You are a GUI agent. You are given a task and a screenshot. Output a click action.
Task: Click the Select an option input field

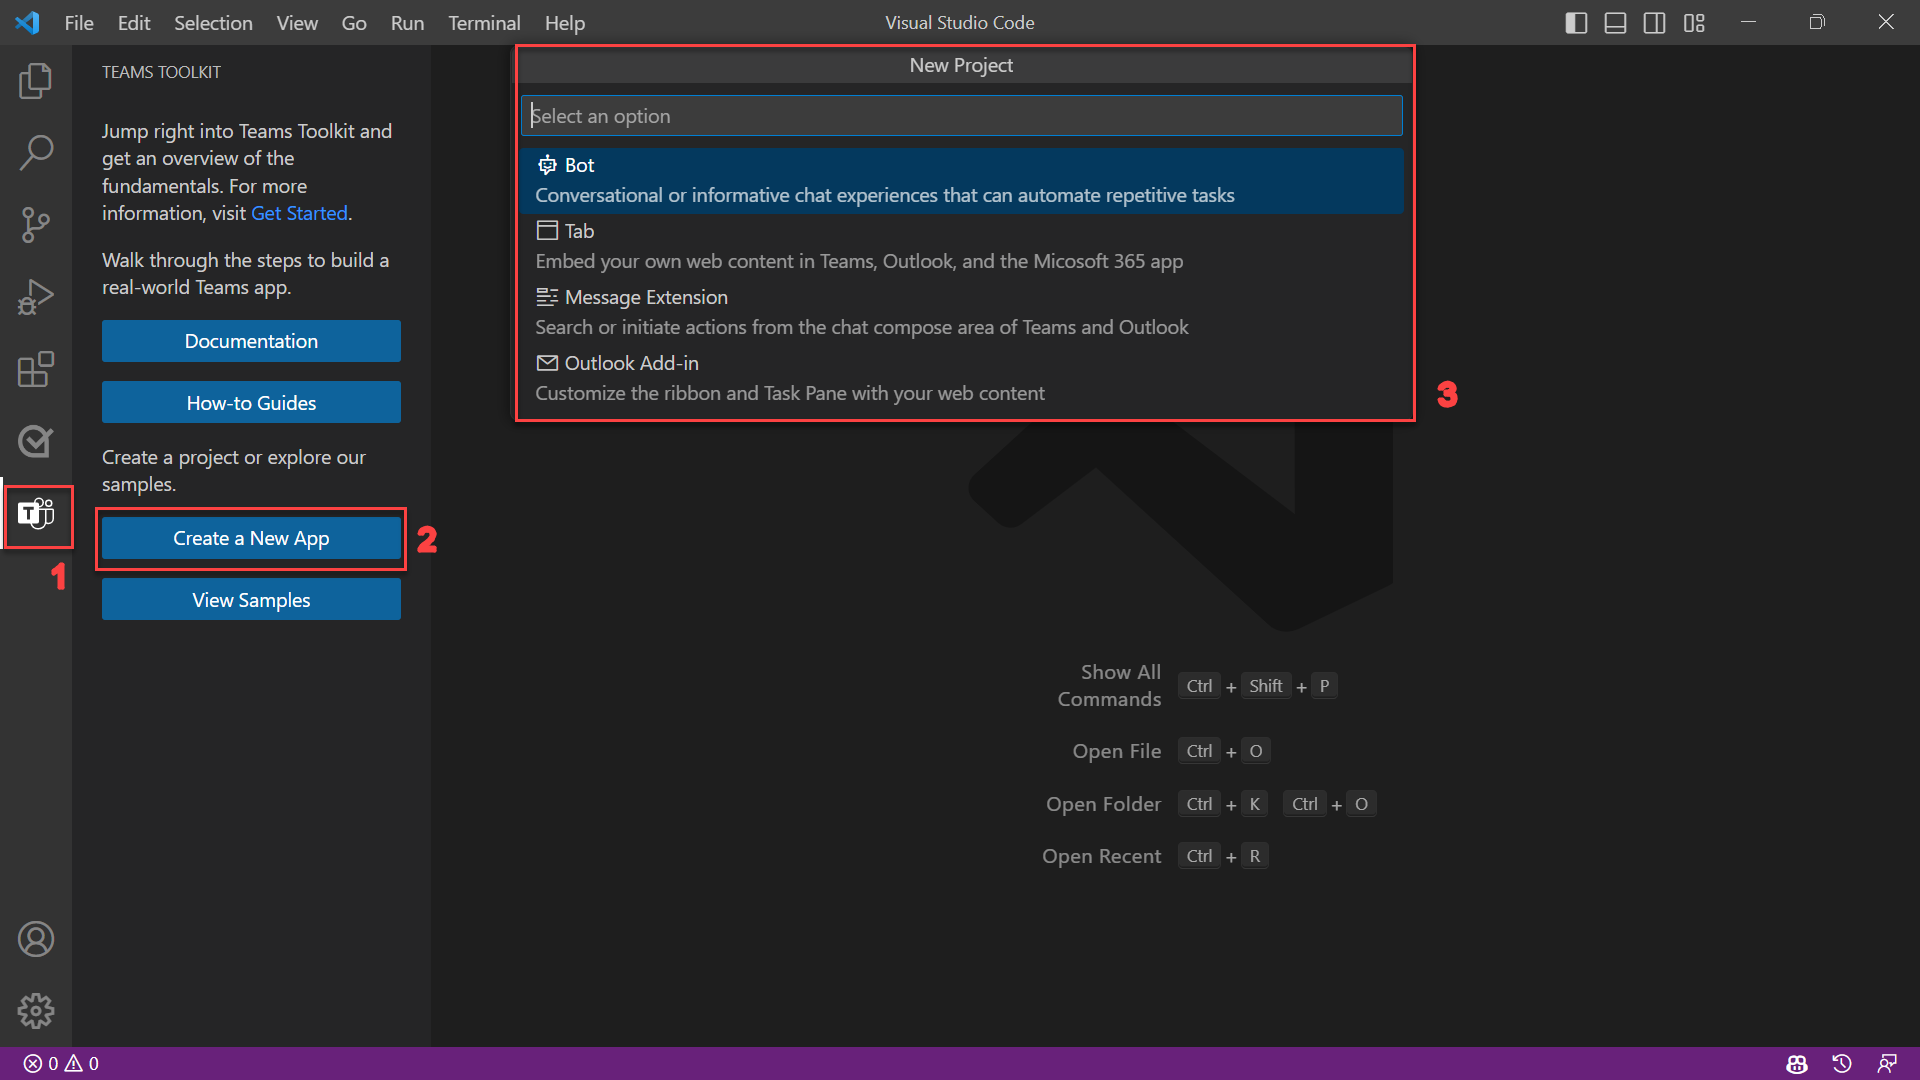[961, 115]
